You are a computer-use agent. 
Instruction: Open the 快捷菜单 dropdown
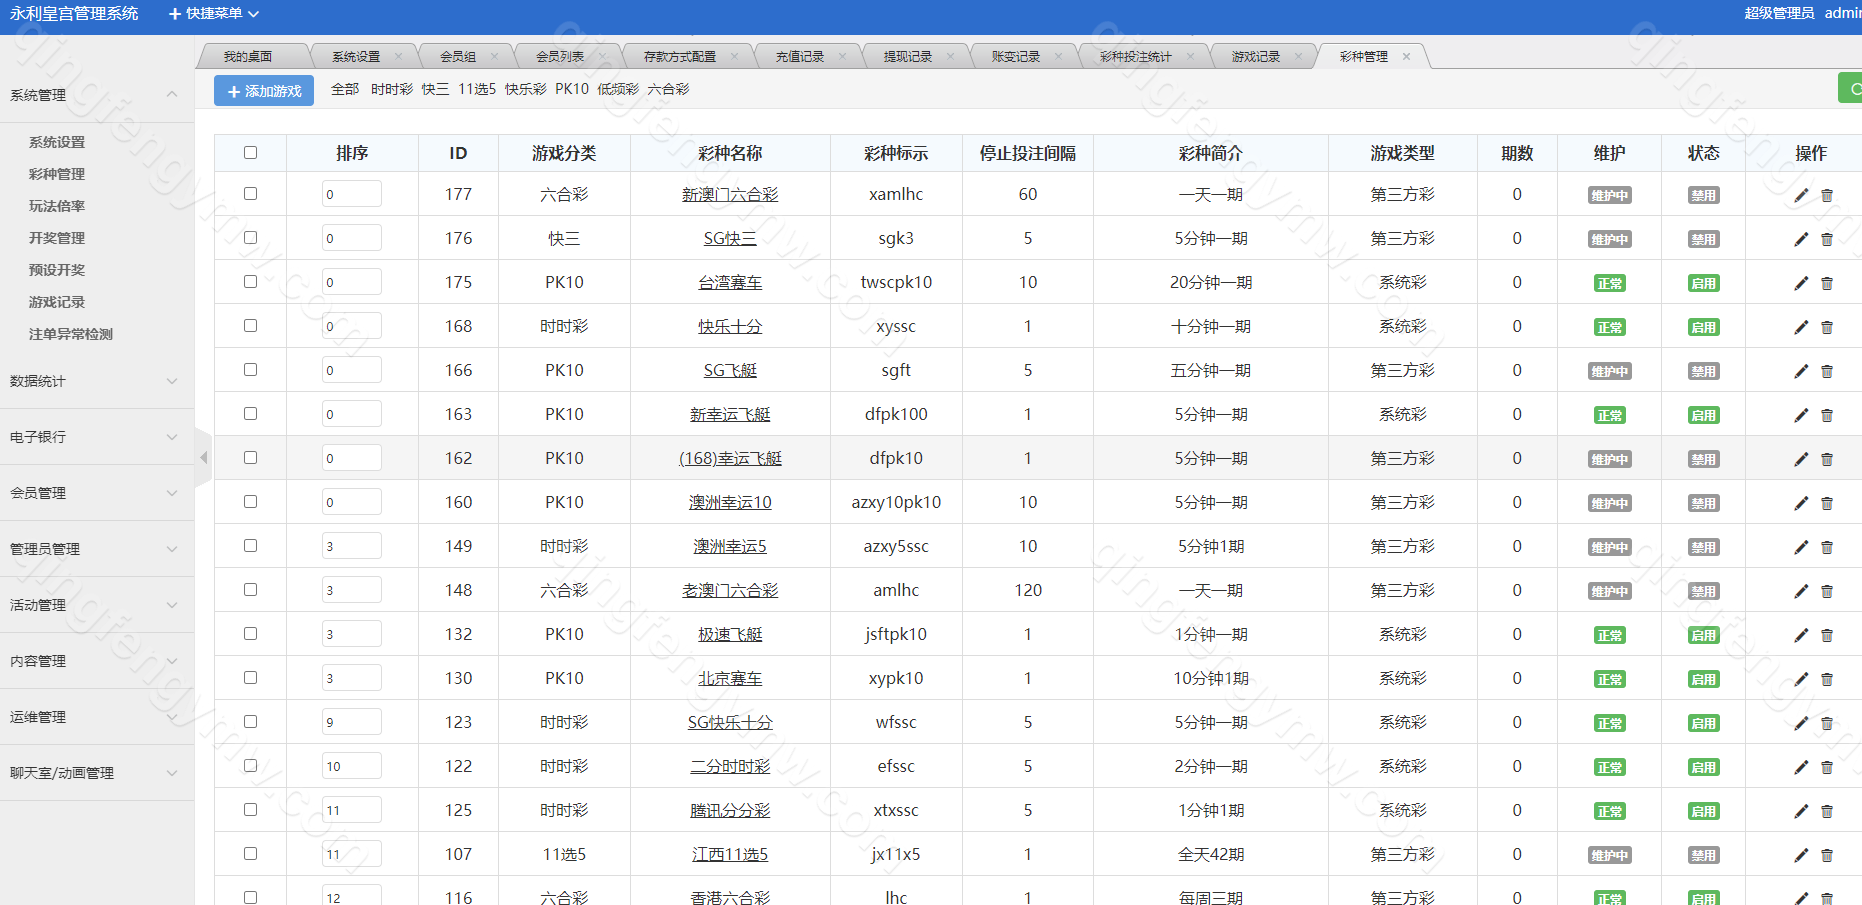[x=214, y=13]
